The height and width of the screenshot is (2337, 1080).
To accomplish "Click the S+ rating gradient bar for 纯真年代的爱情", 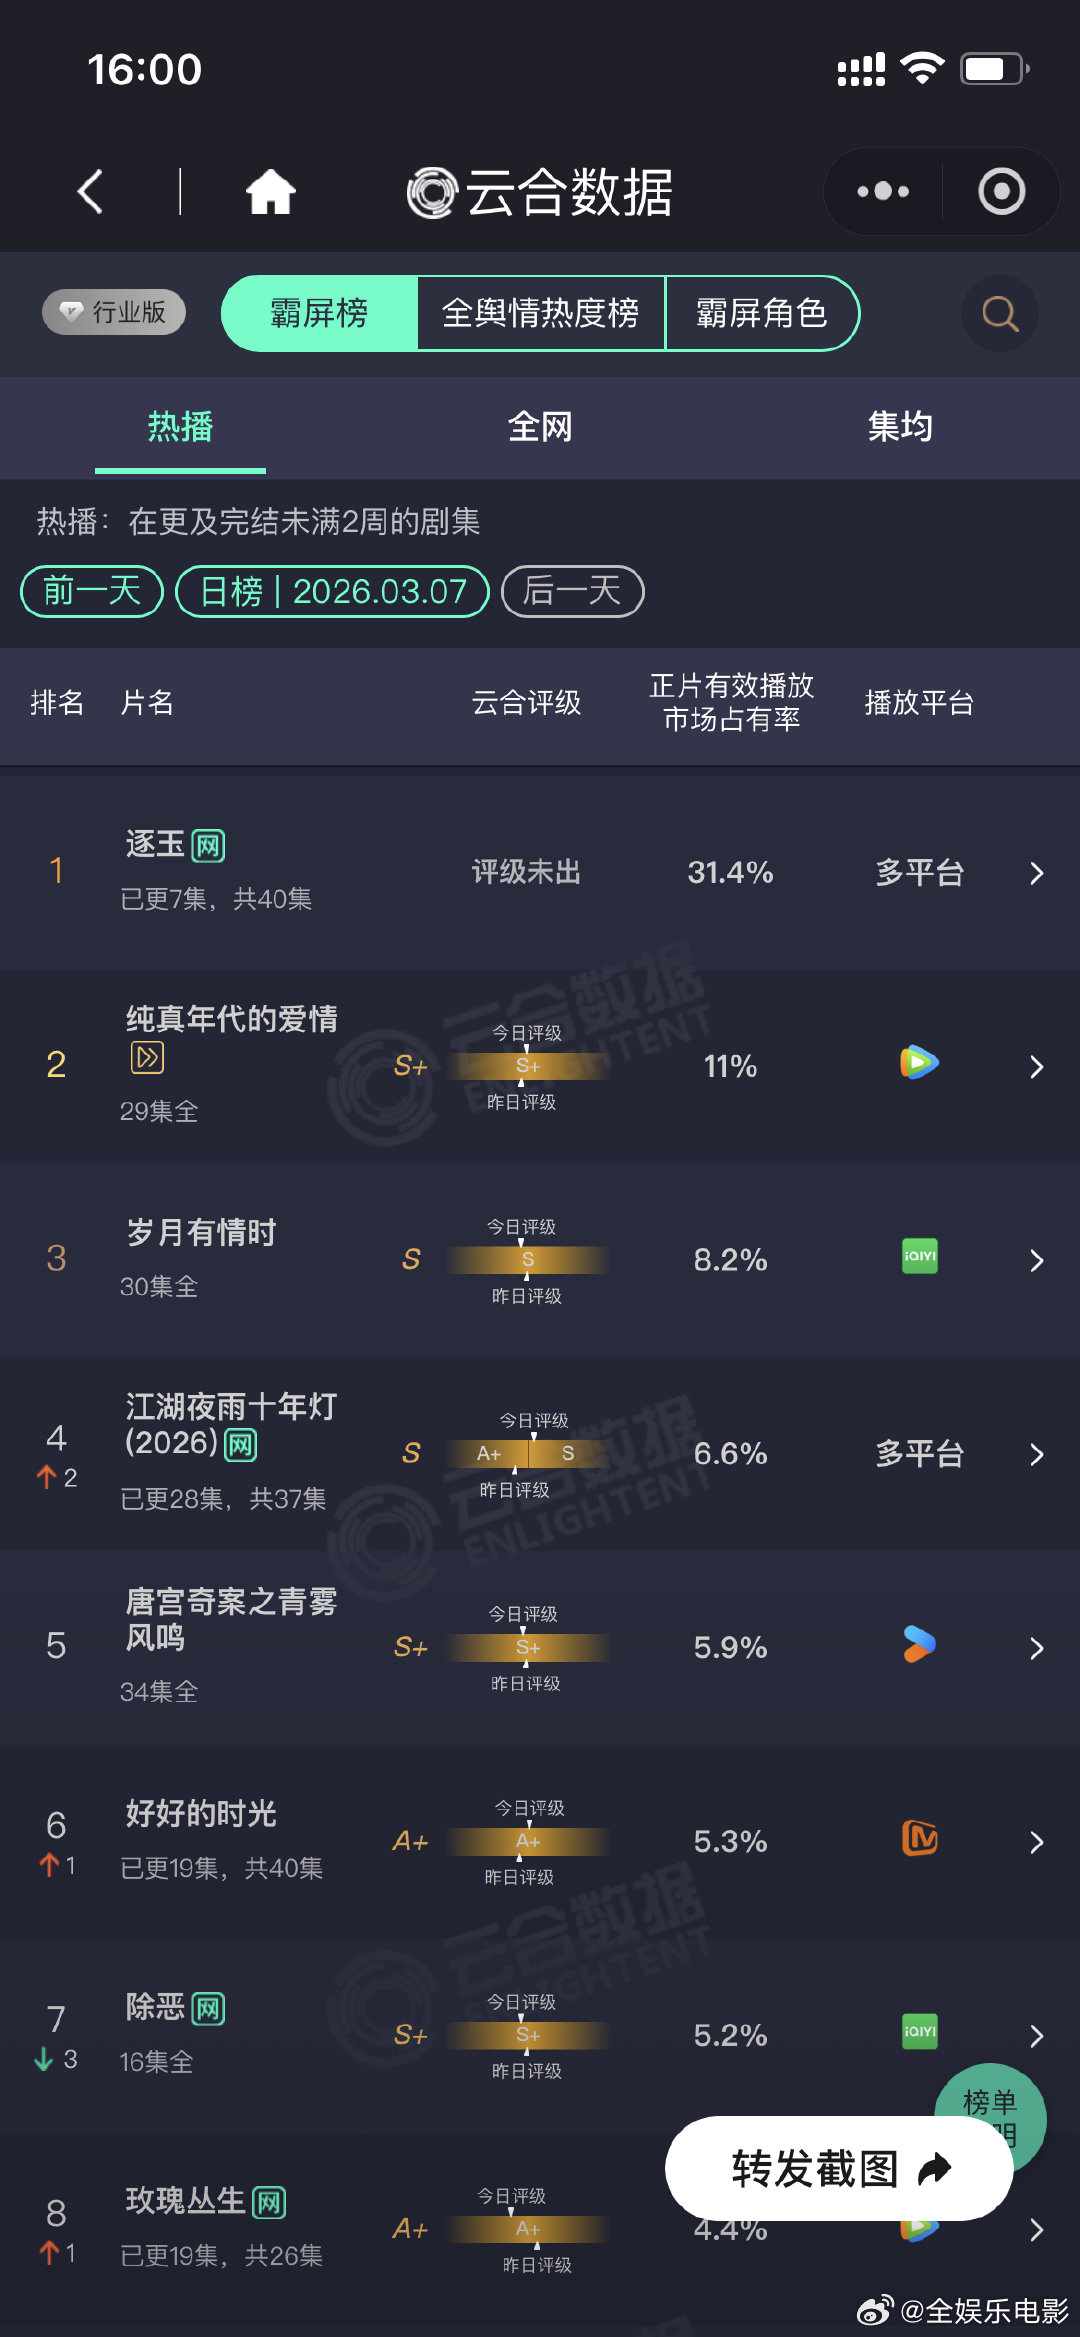I will (527, 1066).
